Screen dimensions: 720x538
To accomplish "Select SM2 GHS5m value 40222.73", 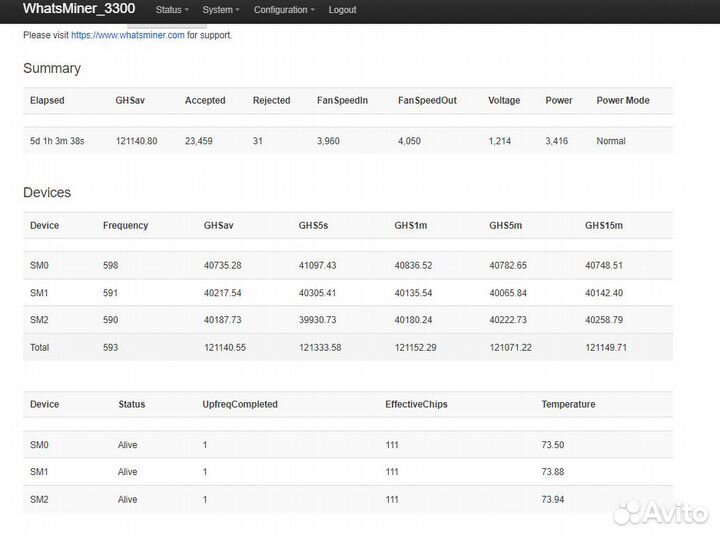I will (x=508, y=320).
